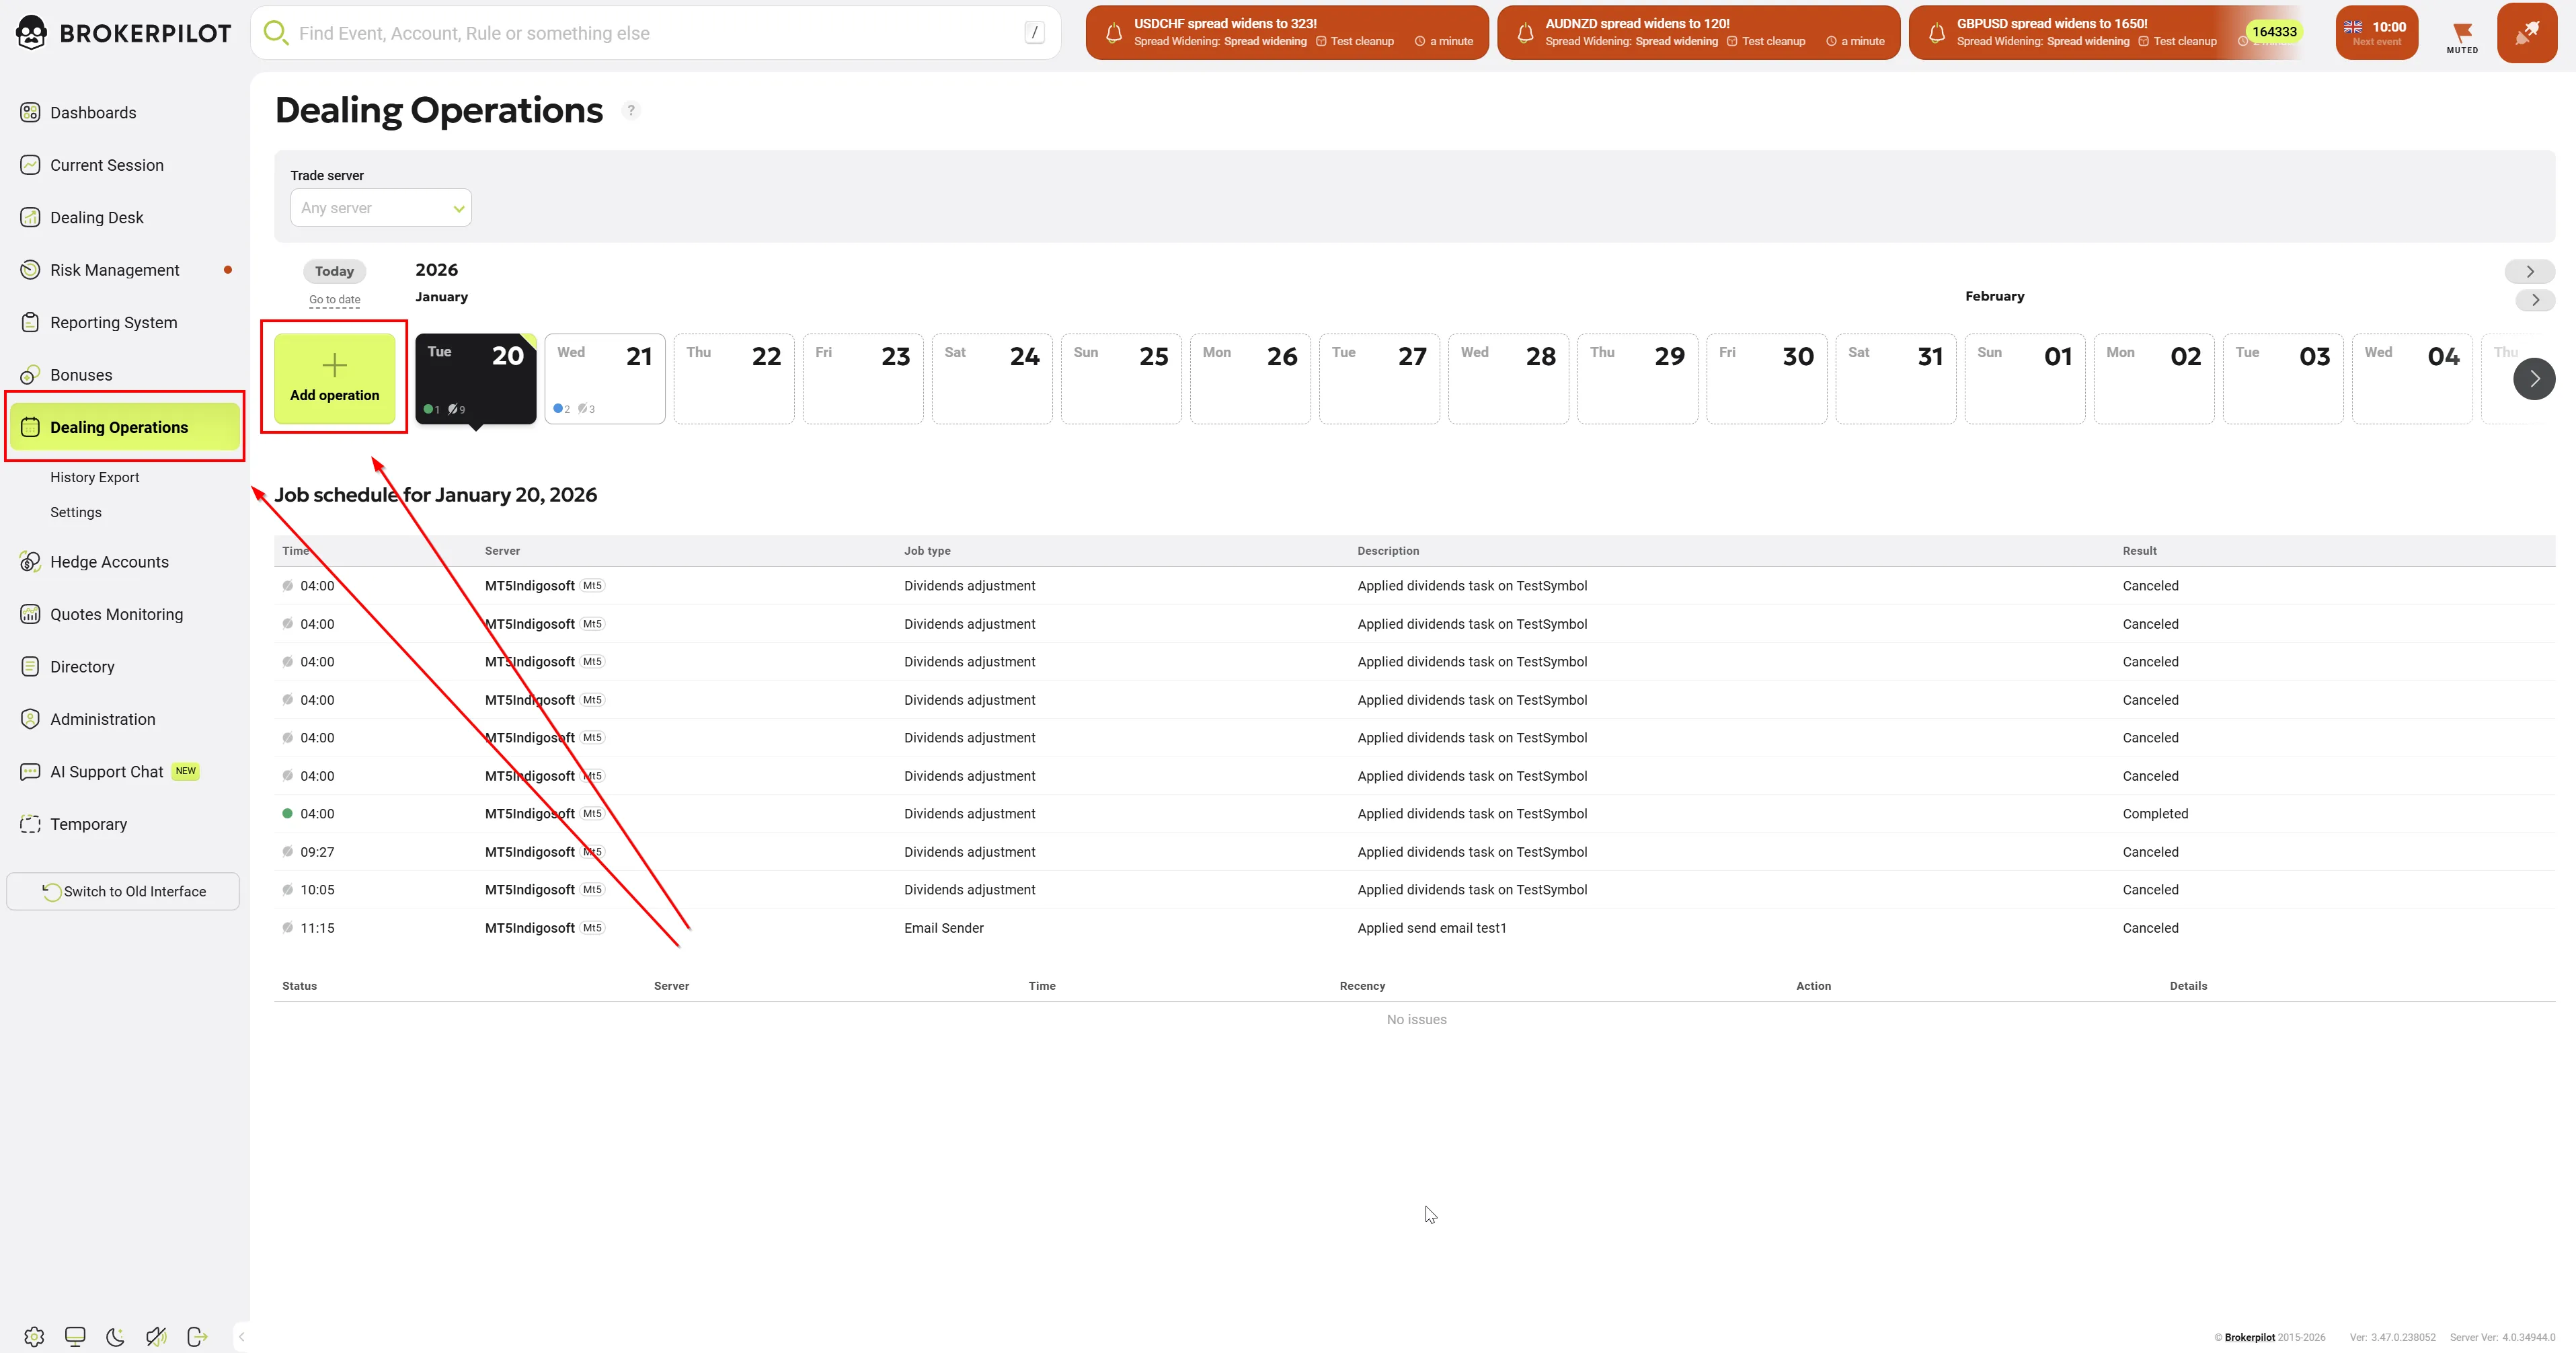Click Switch to Old Interface button
This screenshot has width=2576, height=1353.
pos(123,891)
